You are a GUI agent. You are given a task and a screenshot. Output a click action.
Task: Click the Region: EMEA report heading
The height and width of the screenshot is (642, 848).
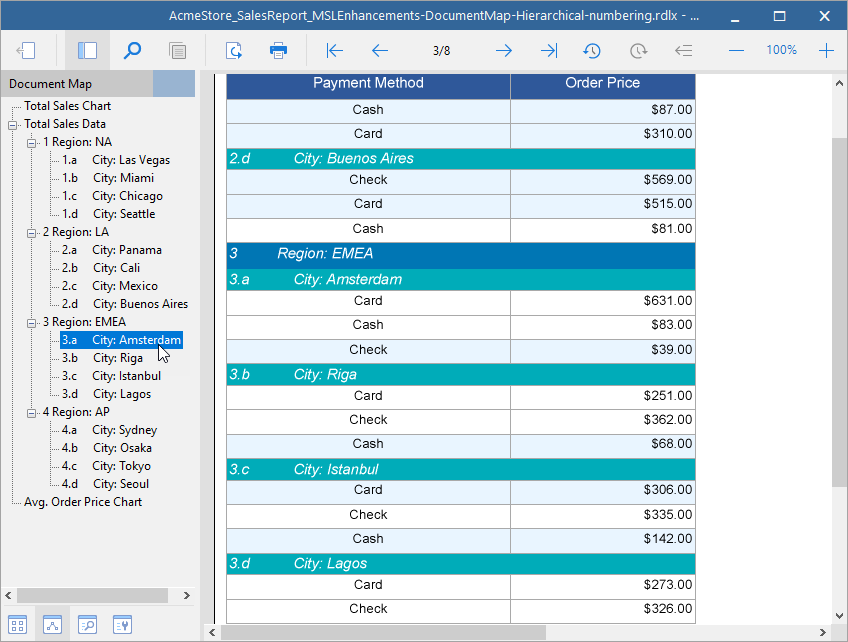click(x=325, y=254)
